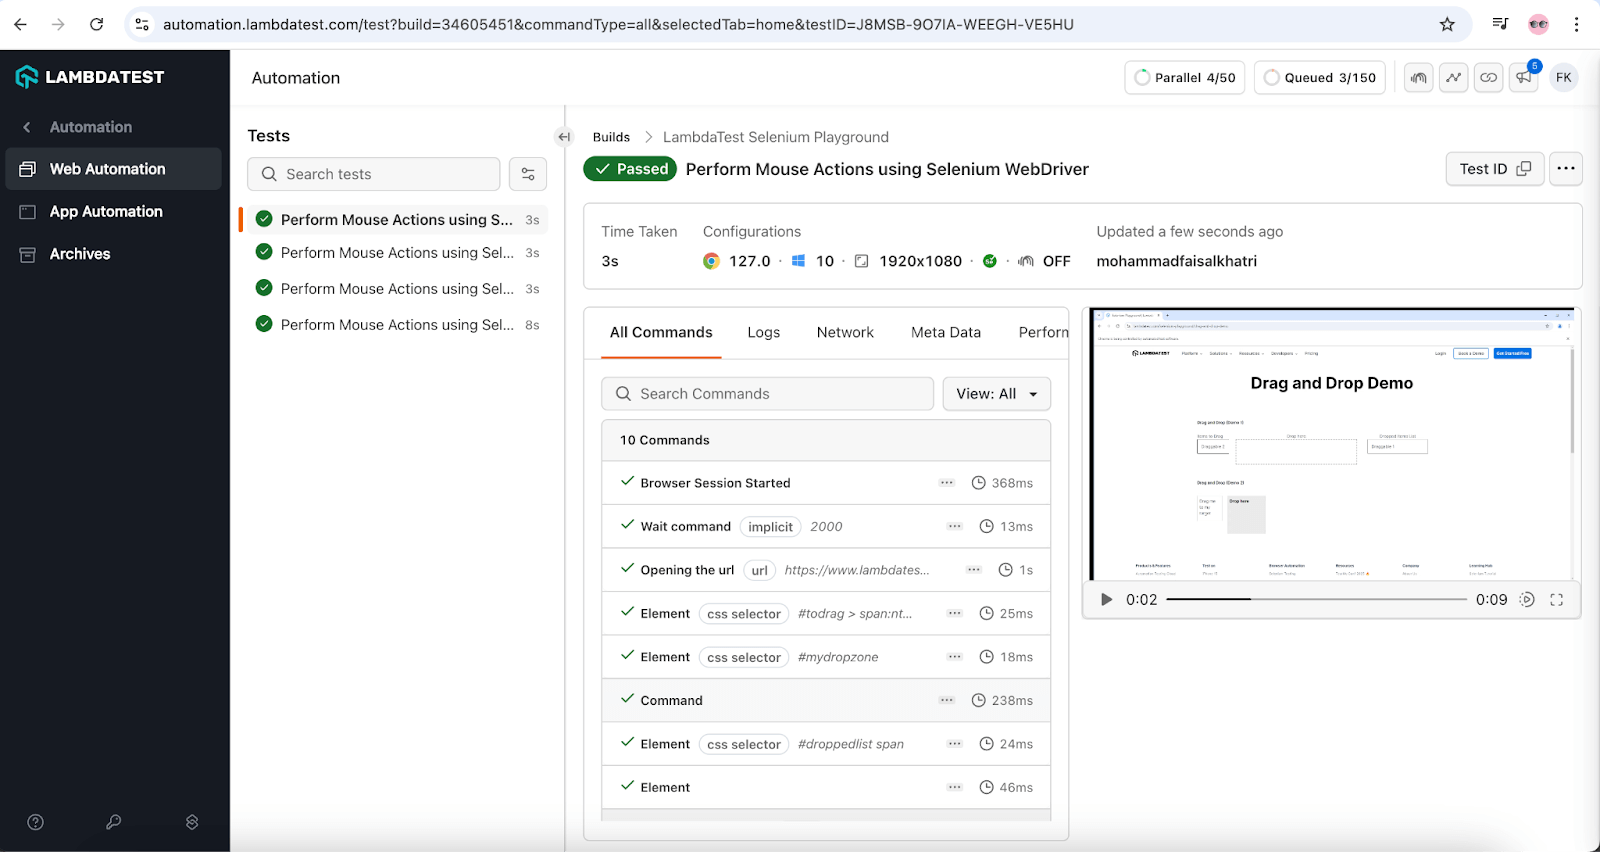
Task: Seek on the video progress bar
Action: (x=1316, y=599)
